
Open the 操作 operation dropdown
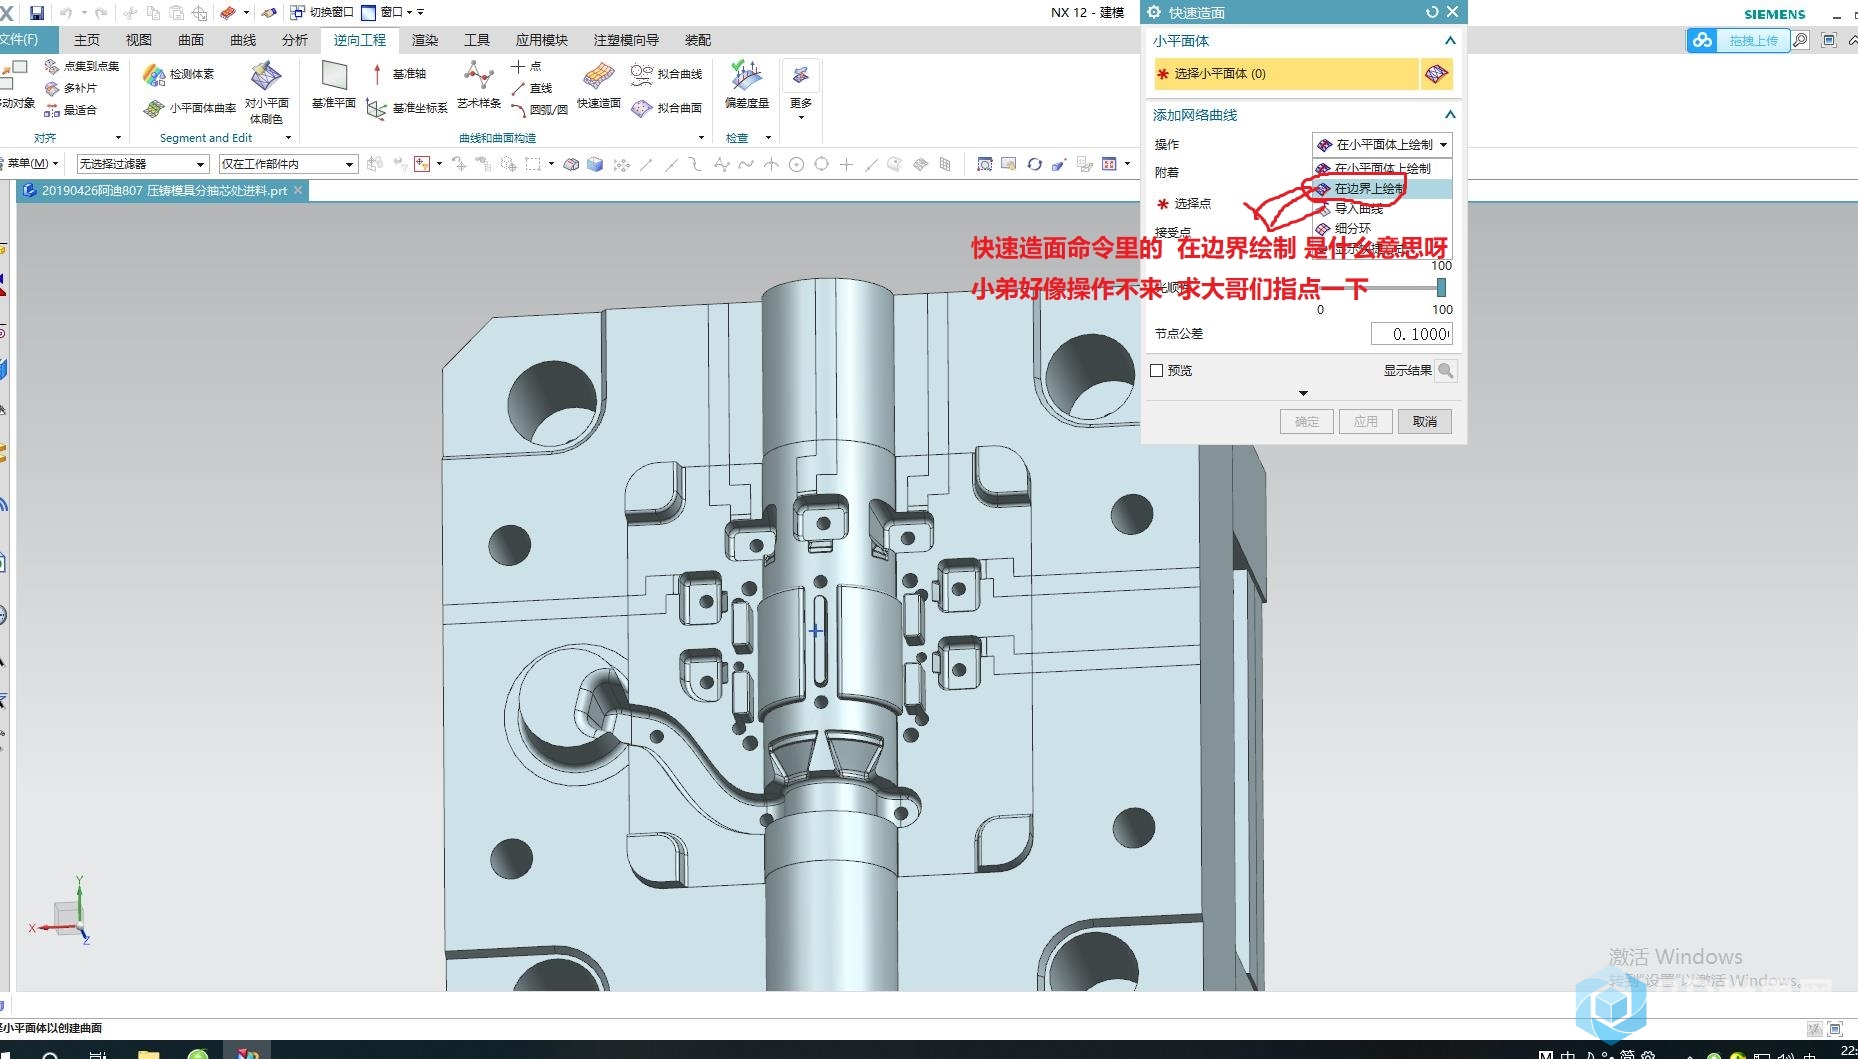tap(1382, 145)
